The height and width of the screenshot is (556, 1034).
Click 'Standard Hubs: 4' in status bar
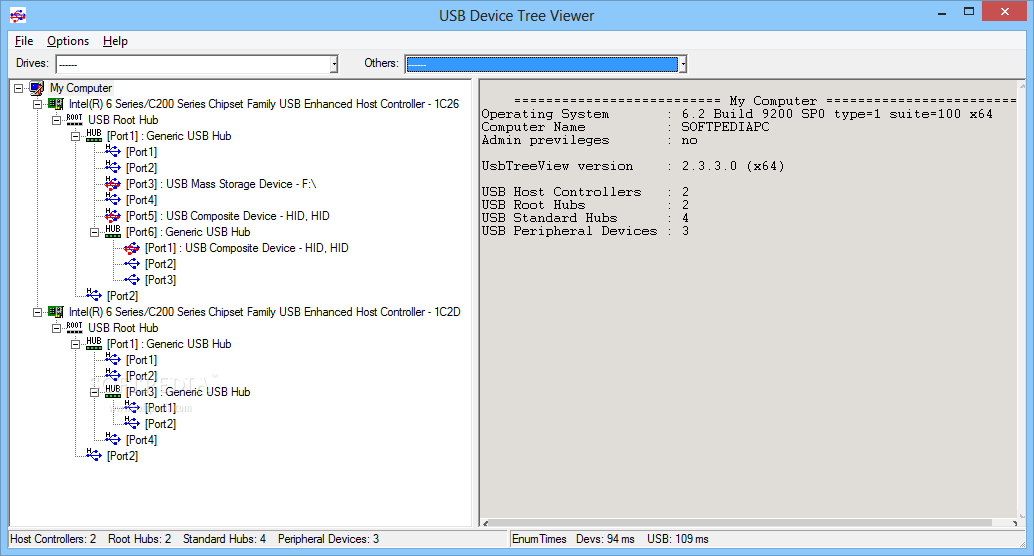coord(224,539)
